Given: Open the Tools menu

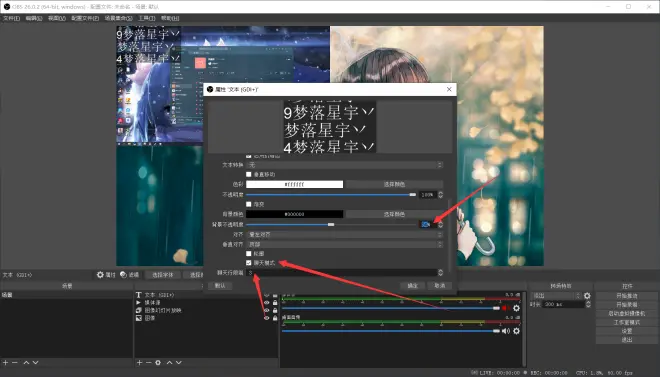Looking at the screenshot, I should click(146, 19).
